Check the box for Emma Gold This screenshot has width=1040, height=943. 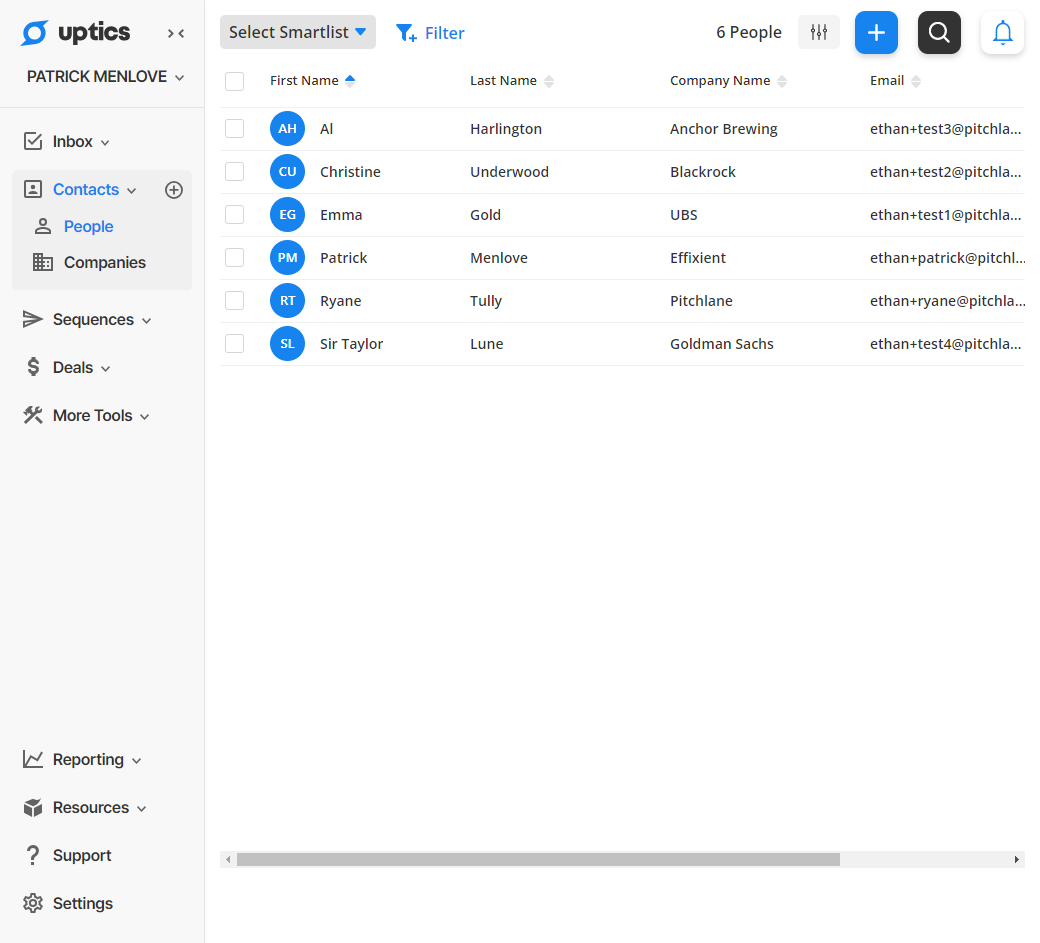point(234,215)
